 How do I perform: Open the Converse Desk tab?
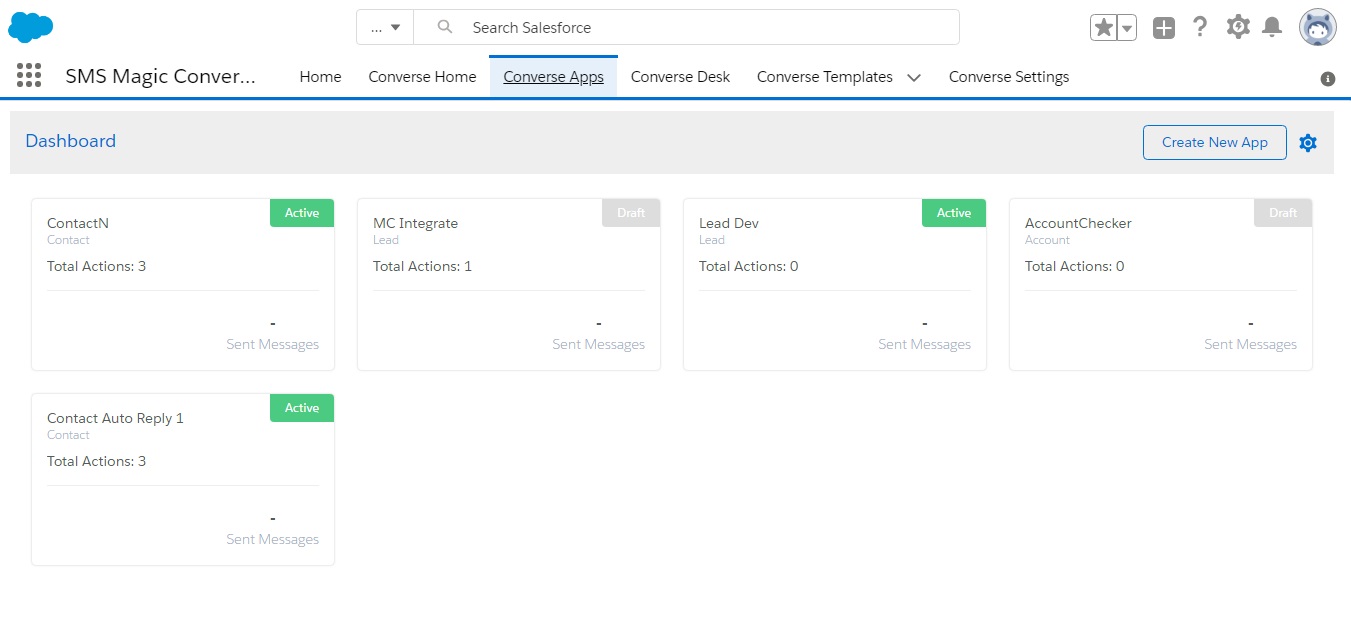point(680,77)
